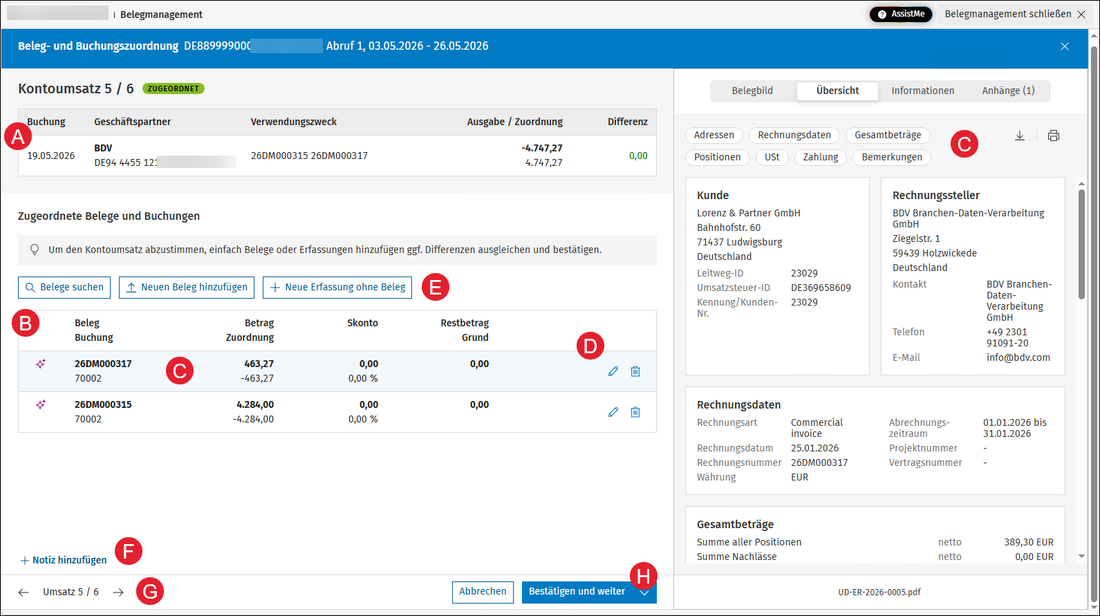The height and width of the screenshot is (616, 1100).
Task: Jump to the Adressen section
Action: [x=713, y=135]
